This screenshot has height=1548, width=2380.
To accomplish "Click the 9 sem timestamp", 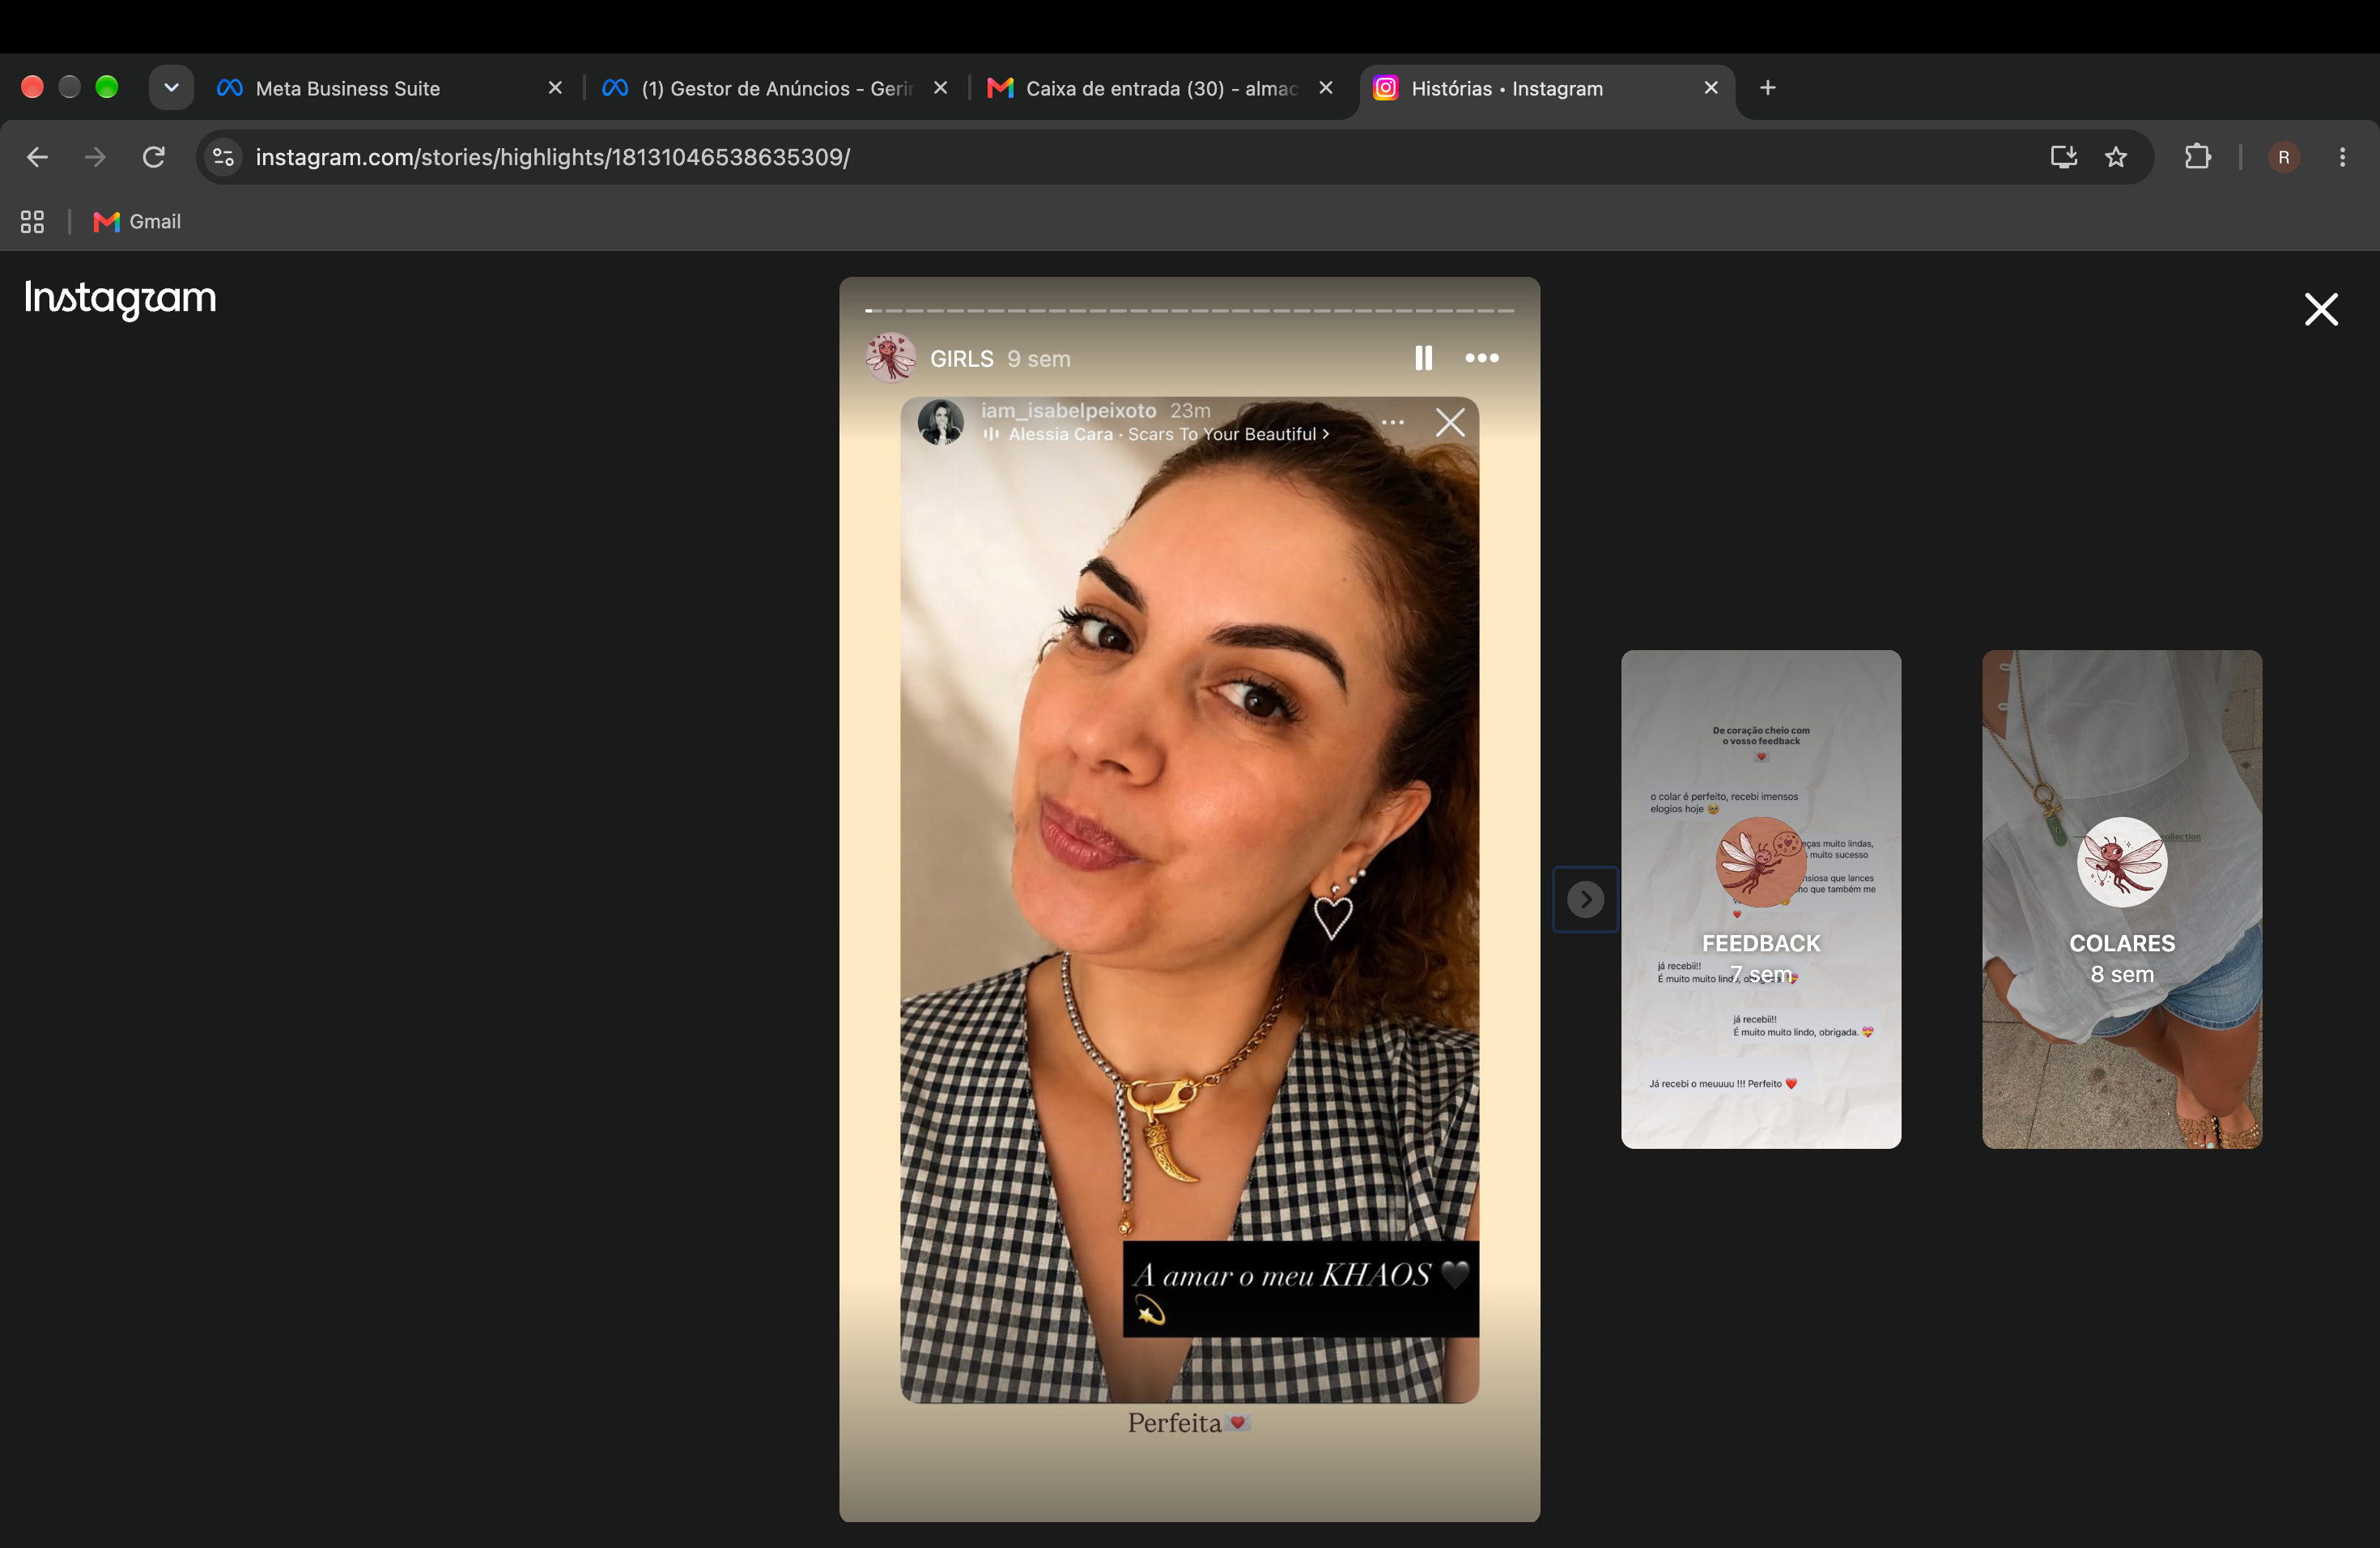I will click(1038, 359).
